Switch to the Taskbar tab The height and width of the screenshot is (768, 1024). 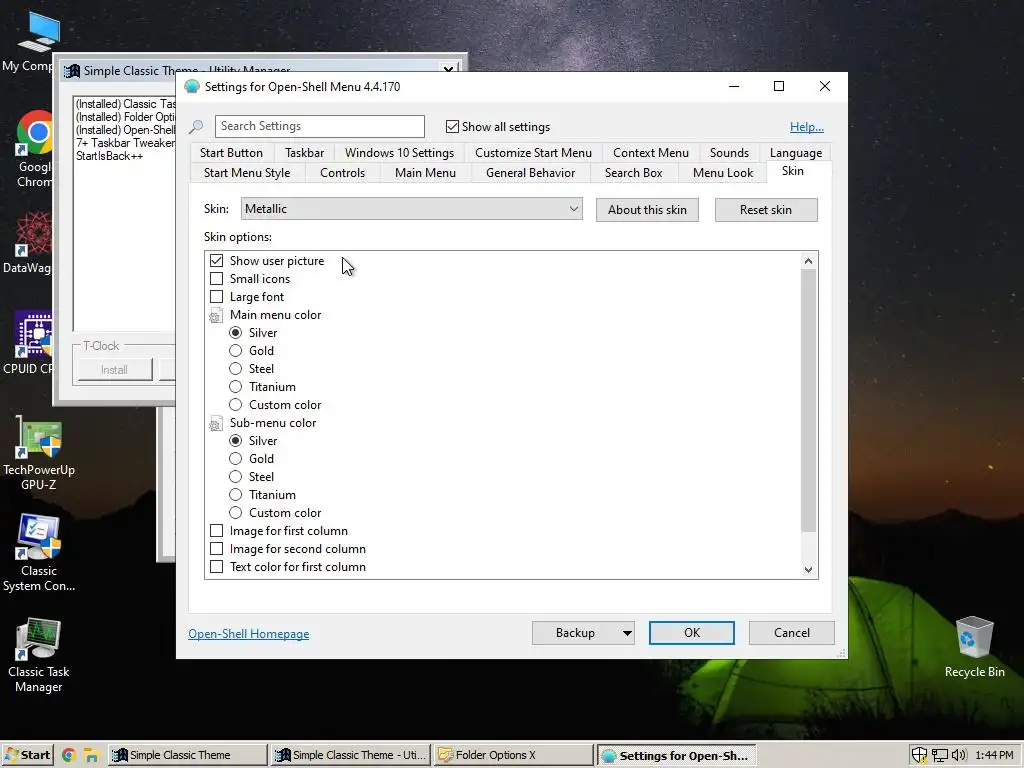click(304, 153)
